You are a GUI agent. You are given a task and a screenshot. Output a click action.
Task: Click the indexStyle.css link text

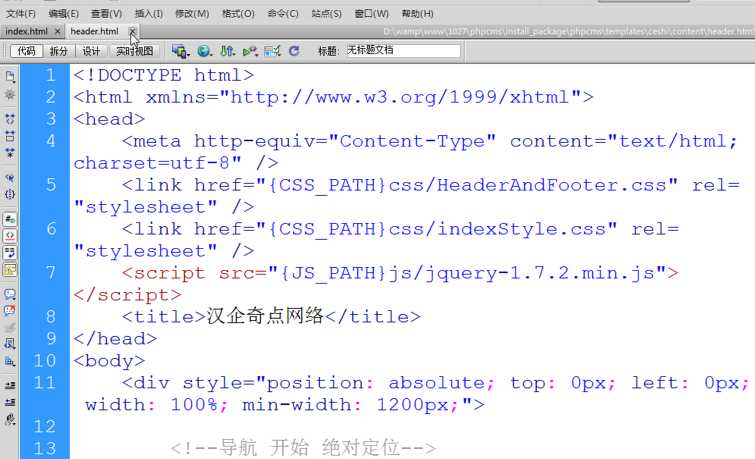click(x=497, y=229)
